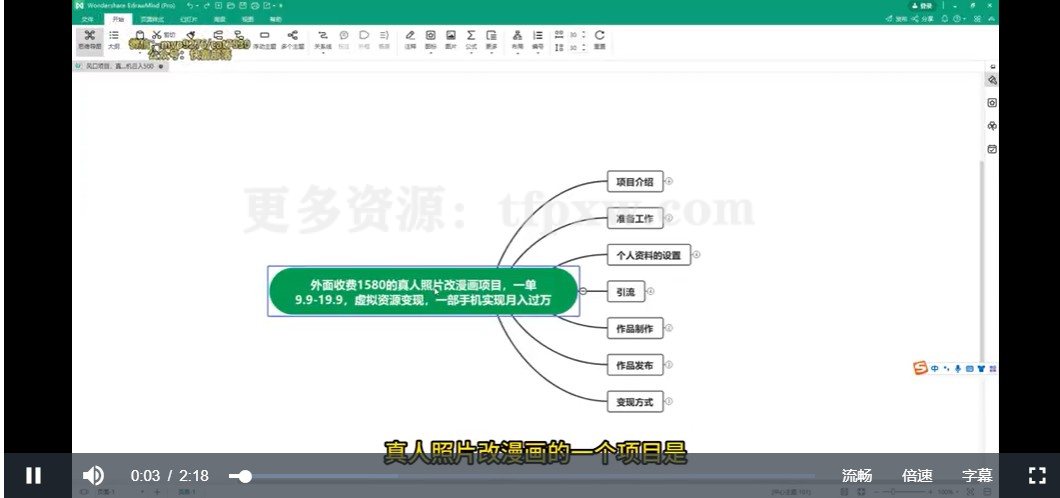The image size is (1060, 498).
Task: Click the 发布 publish button
Action: coord(896,19)
